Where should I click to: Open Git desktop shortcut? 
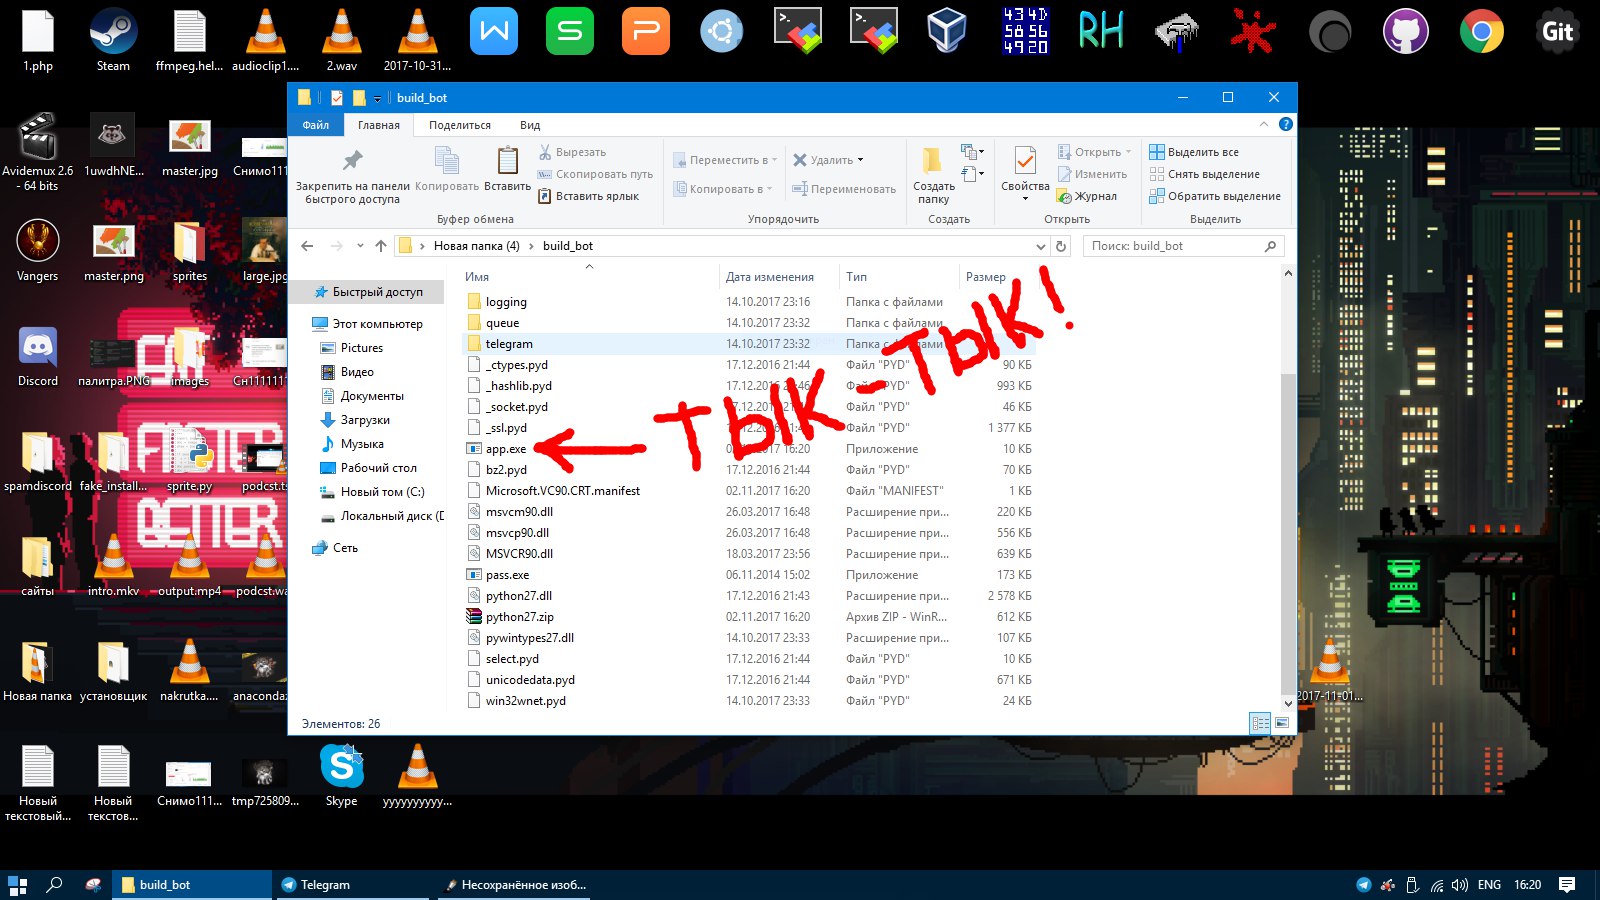click(1558, 32)
